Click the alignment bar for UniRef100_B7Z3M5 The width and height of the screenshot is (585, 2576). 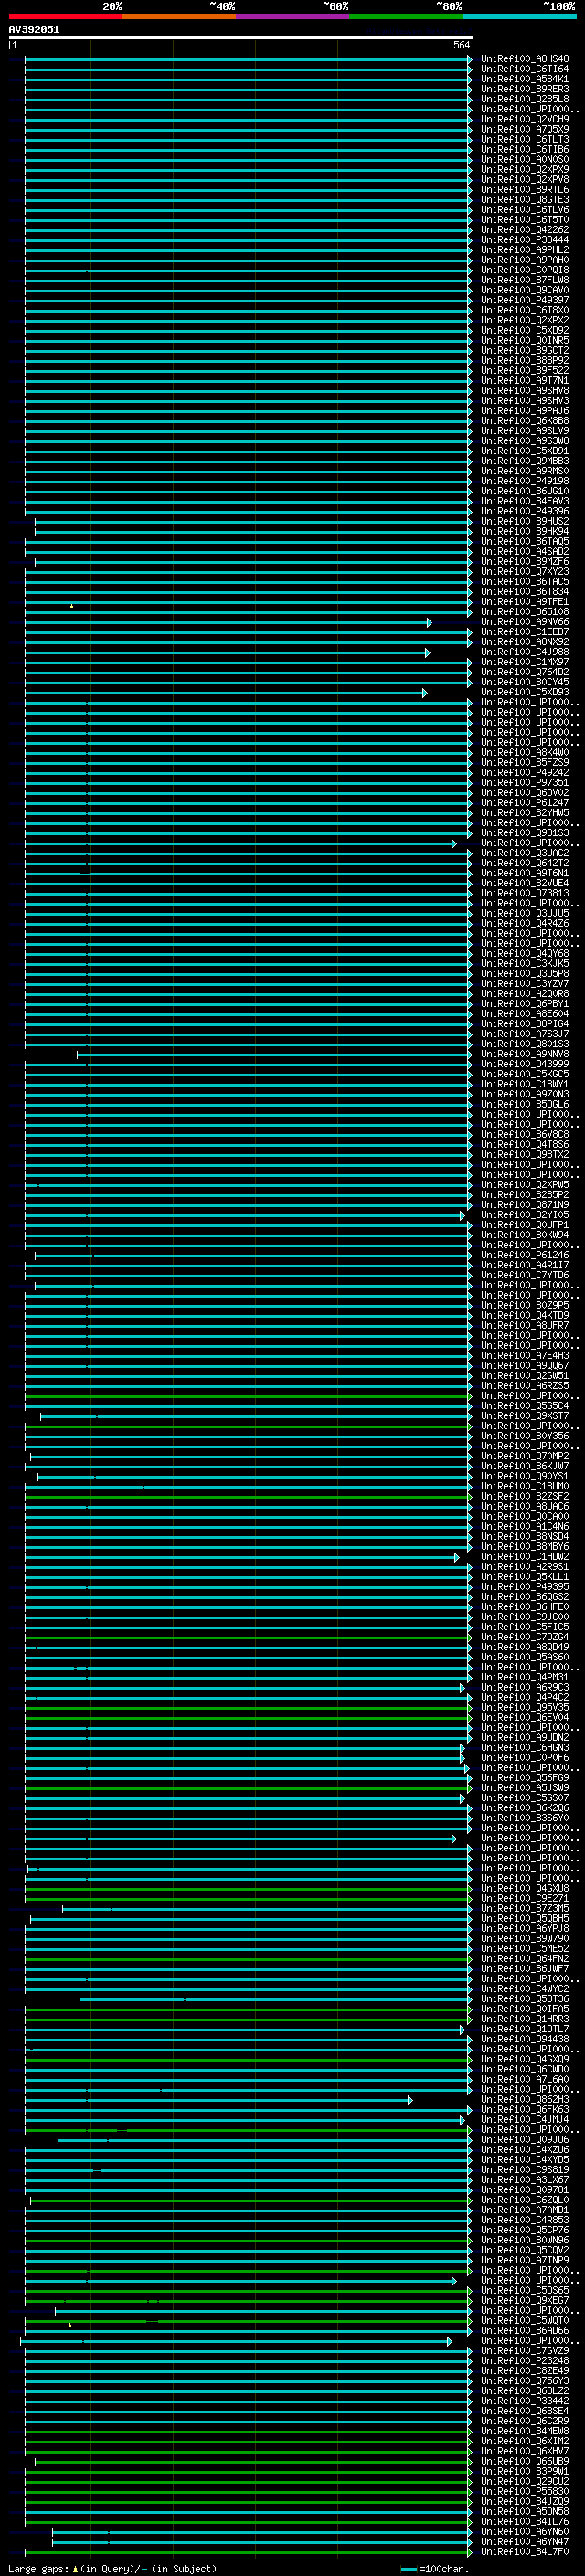point(267,1908)
